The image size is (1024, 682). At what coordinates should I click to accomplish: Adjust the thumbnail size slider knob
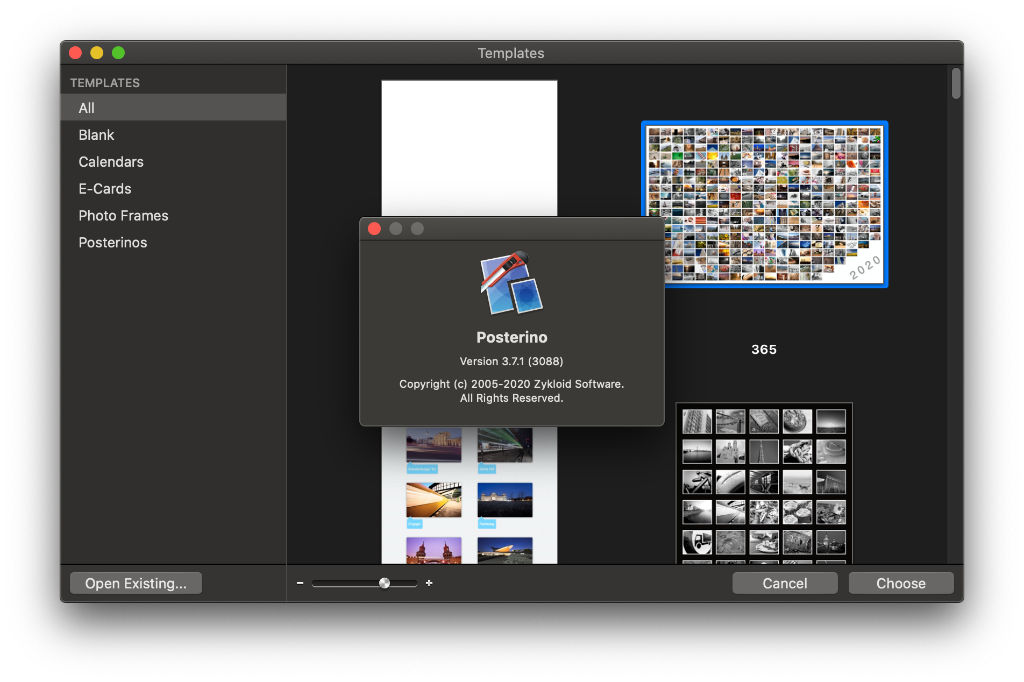point(385,583)
